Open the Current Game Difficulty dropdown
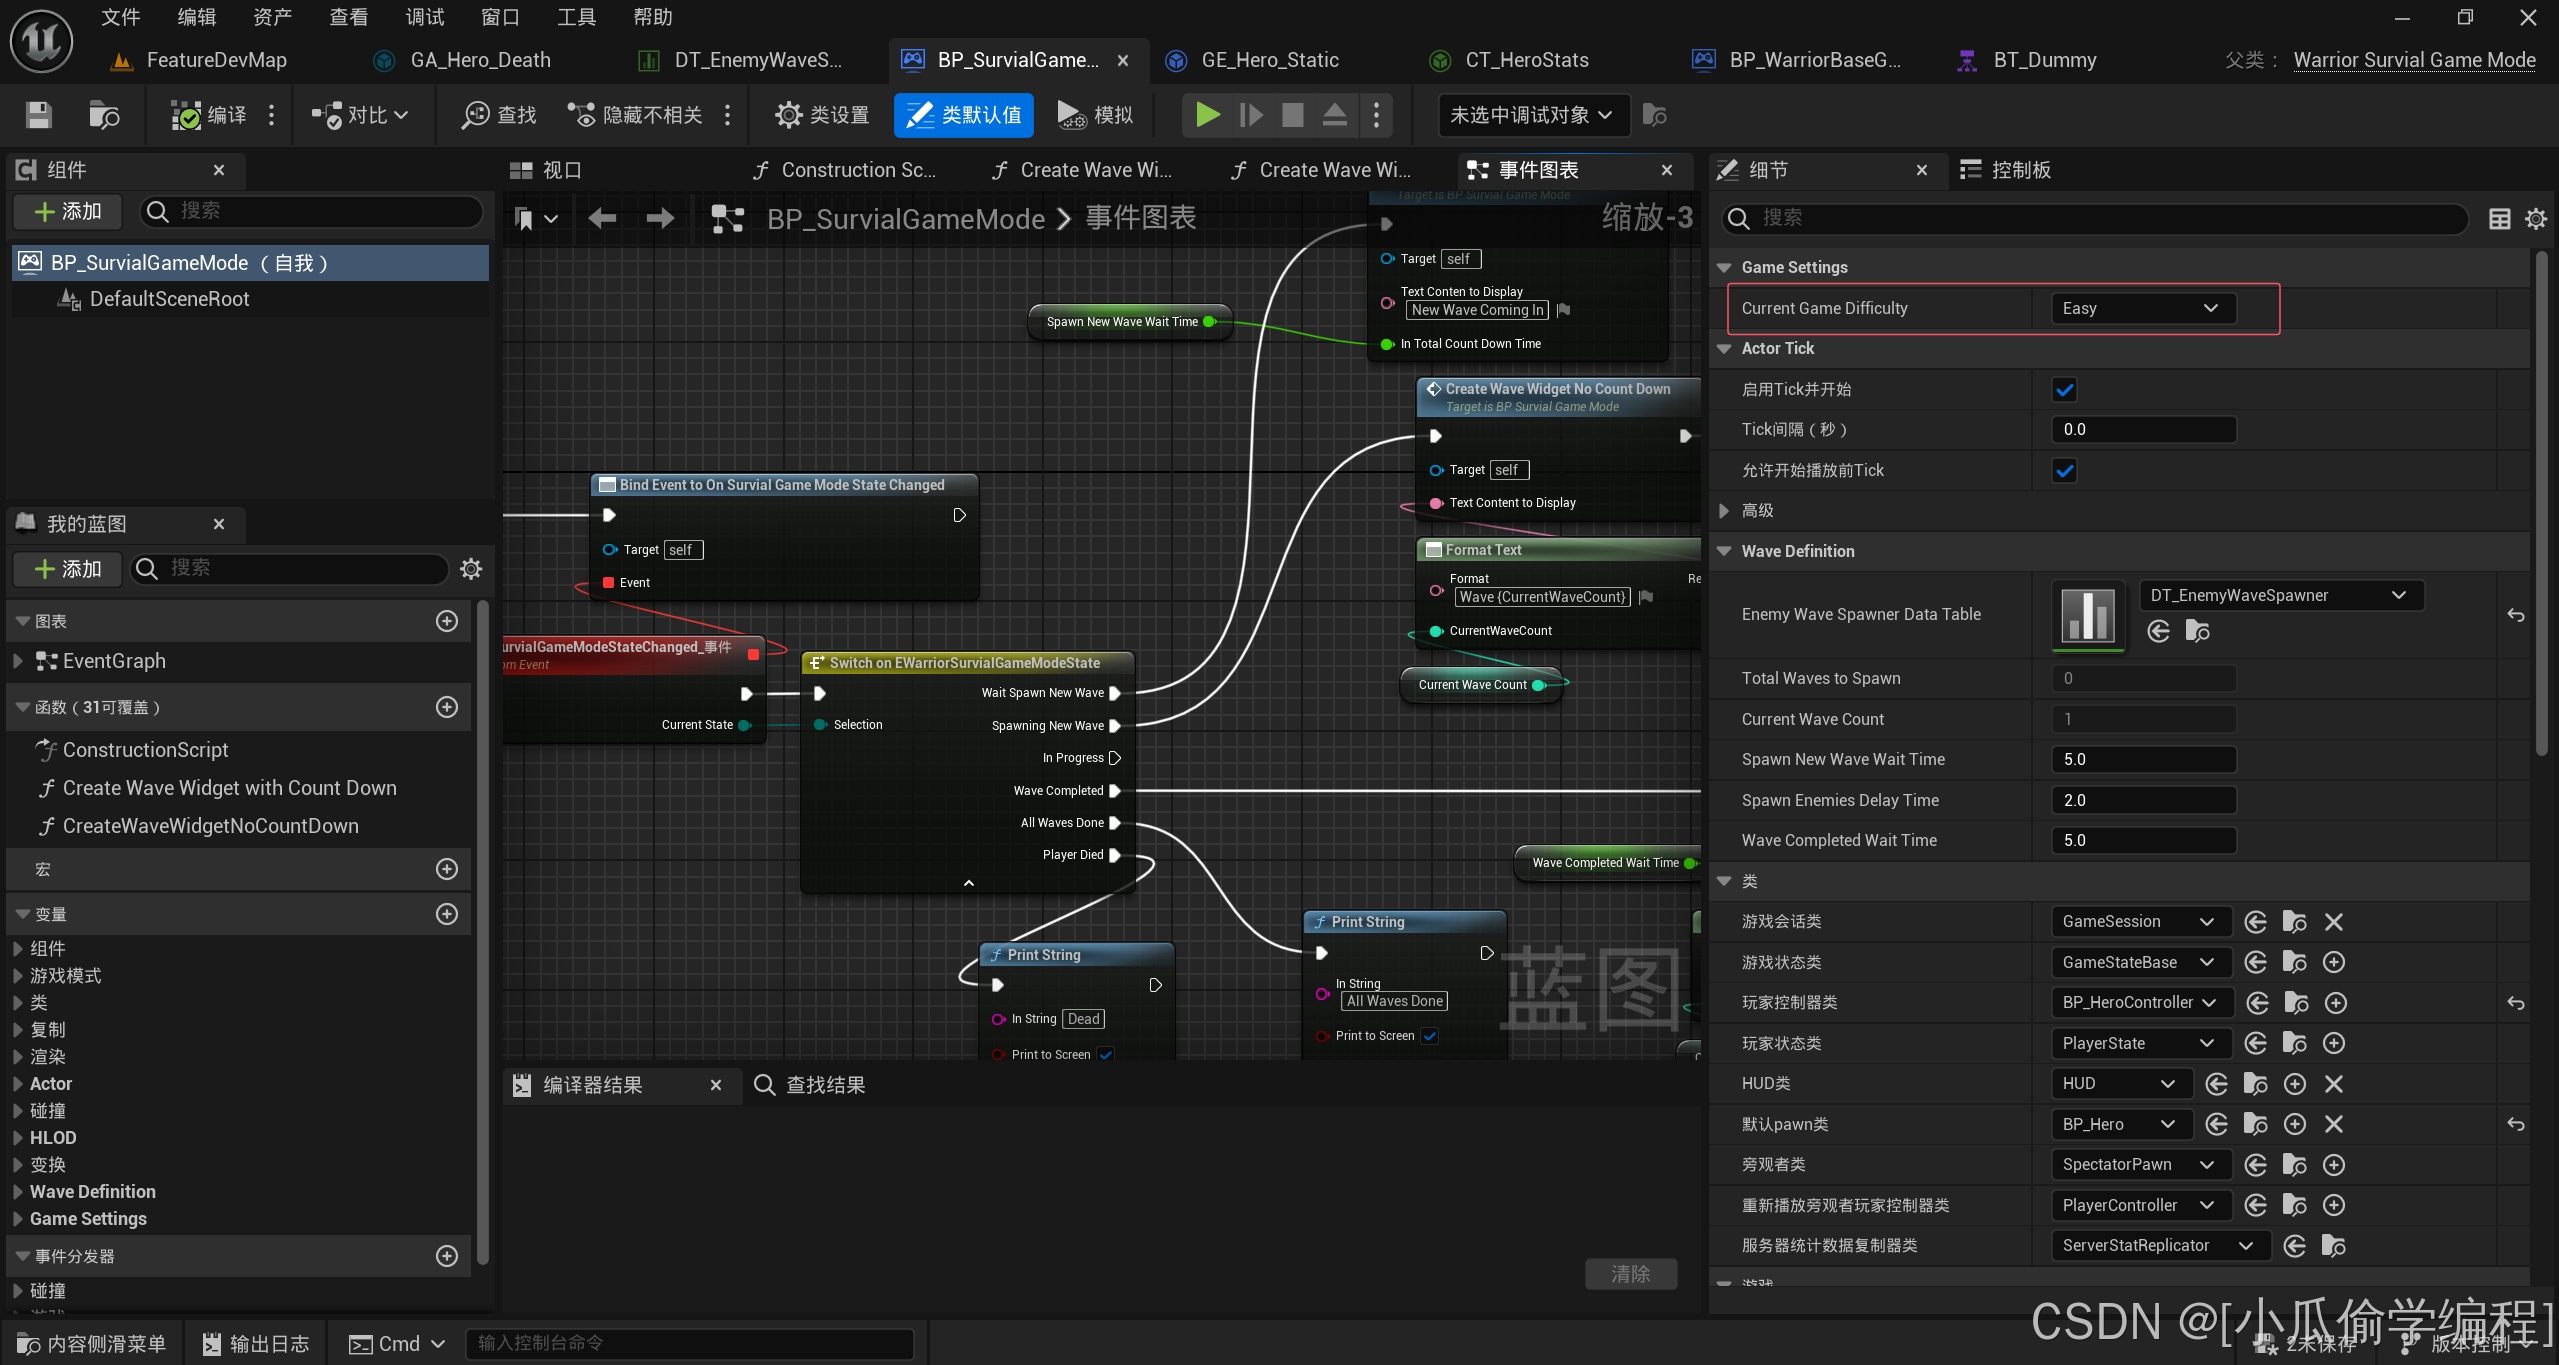 (x=2140, y=308)
